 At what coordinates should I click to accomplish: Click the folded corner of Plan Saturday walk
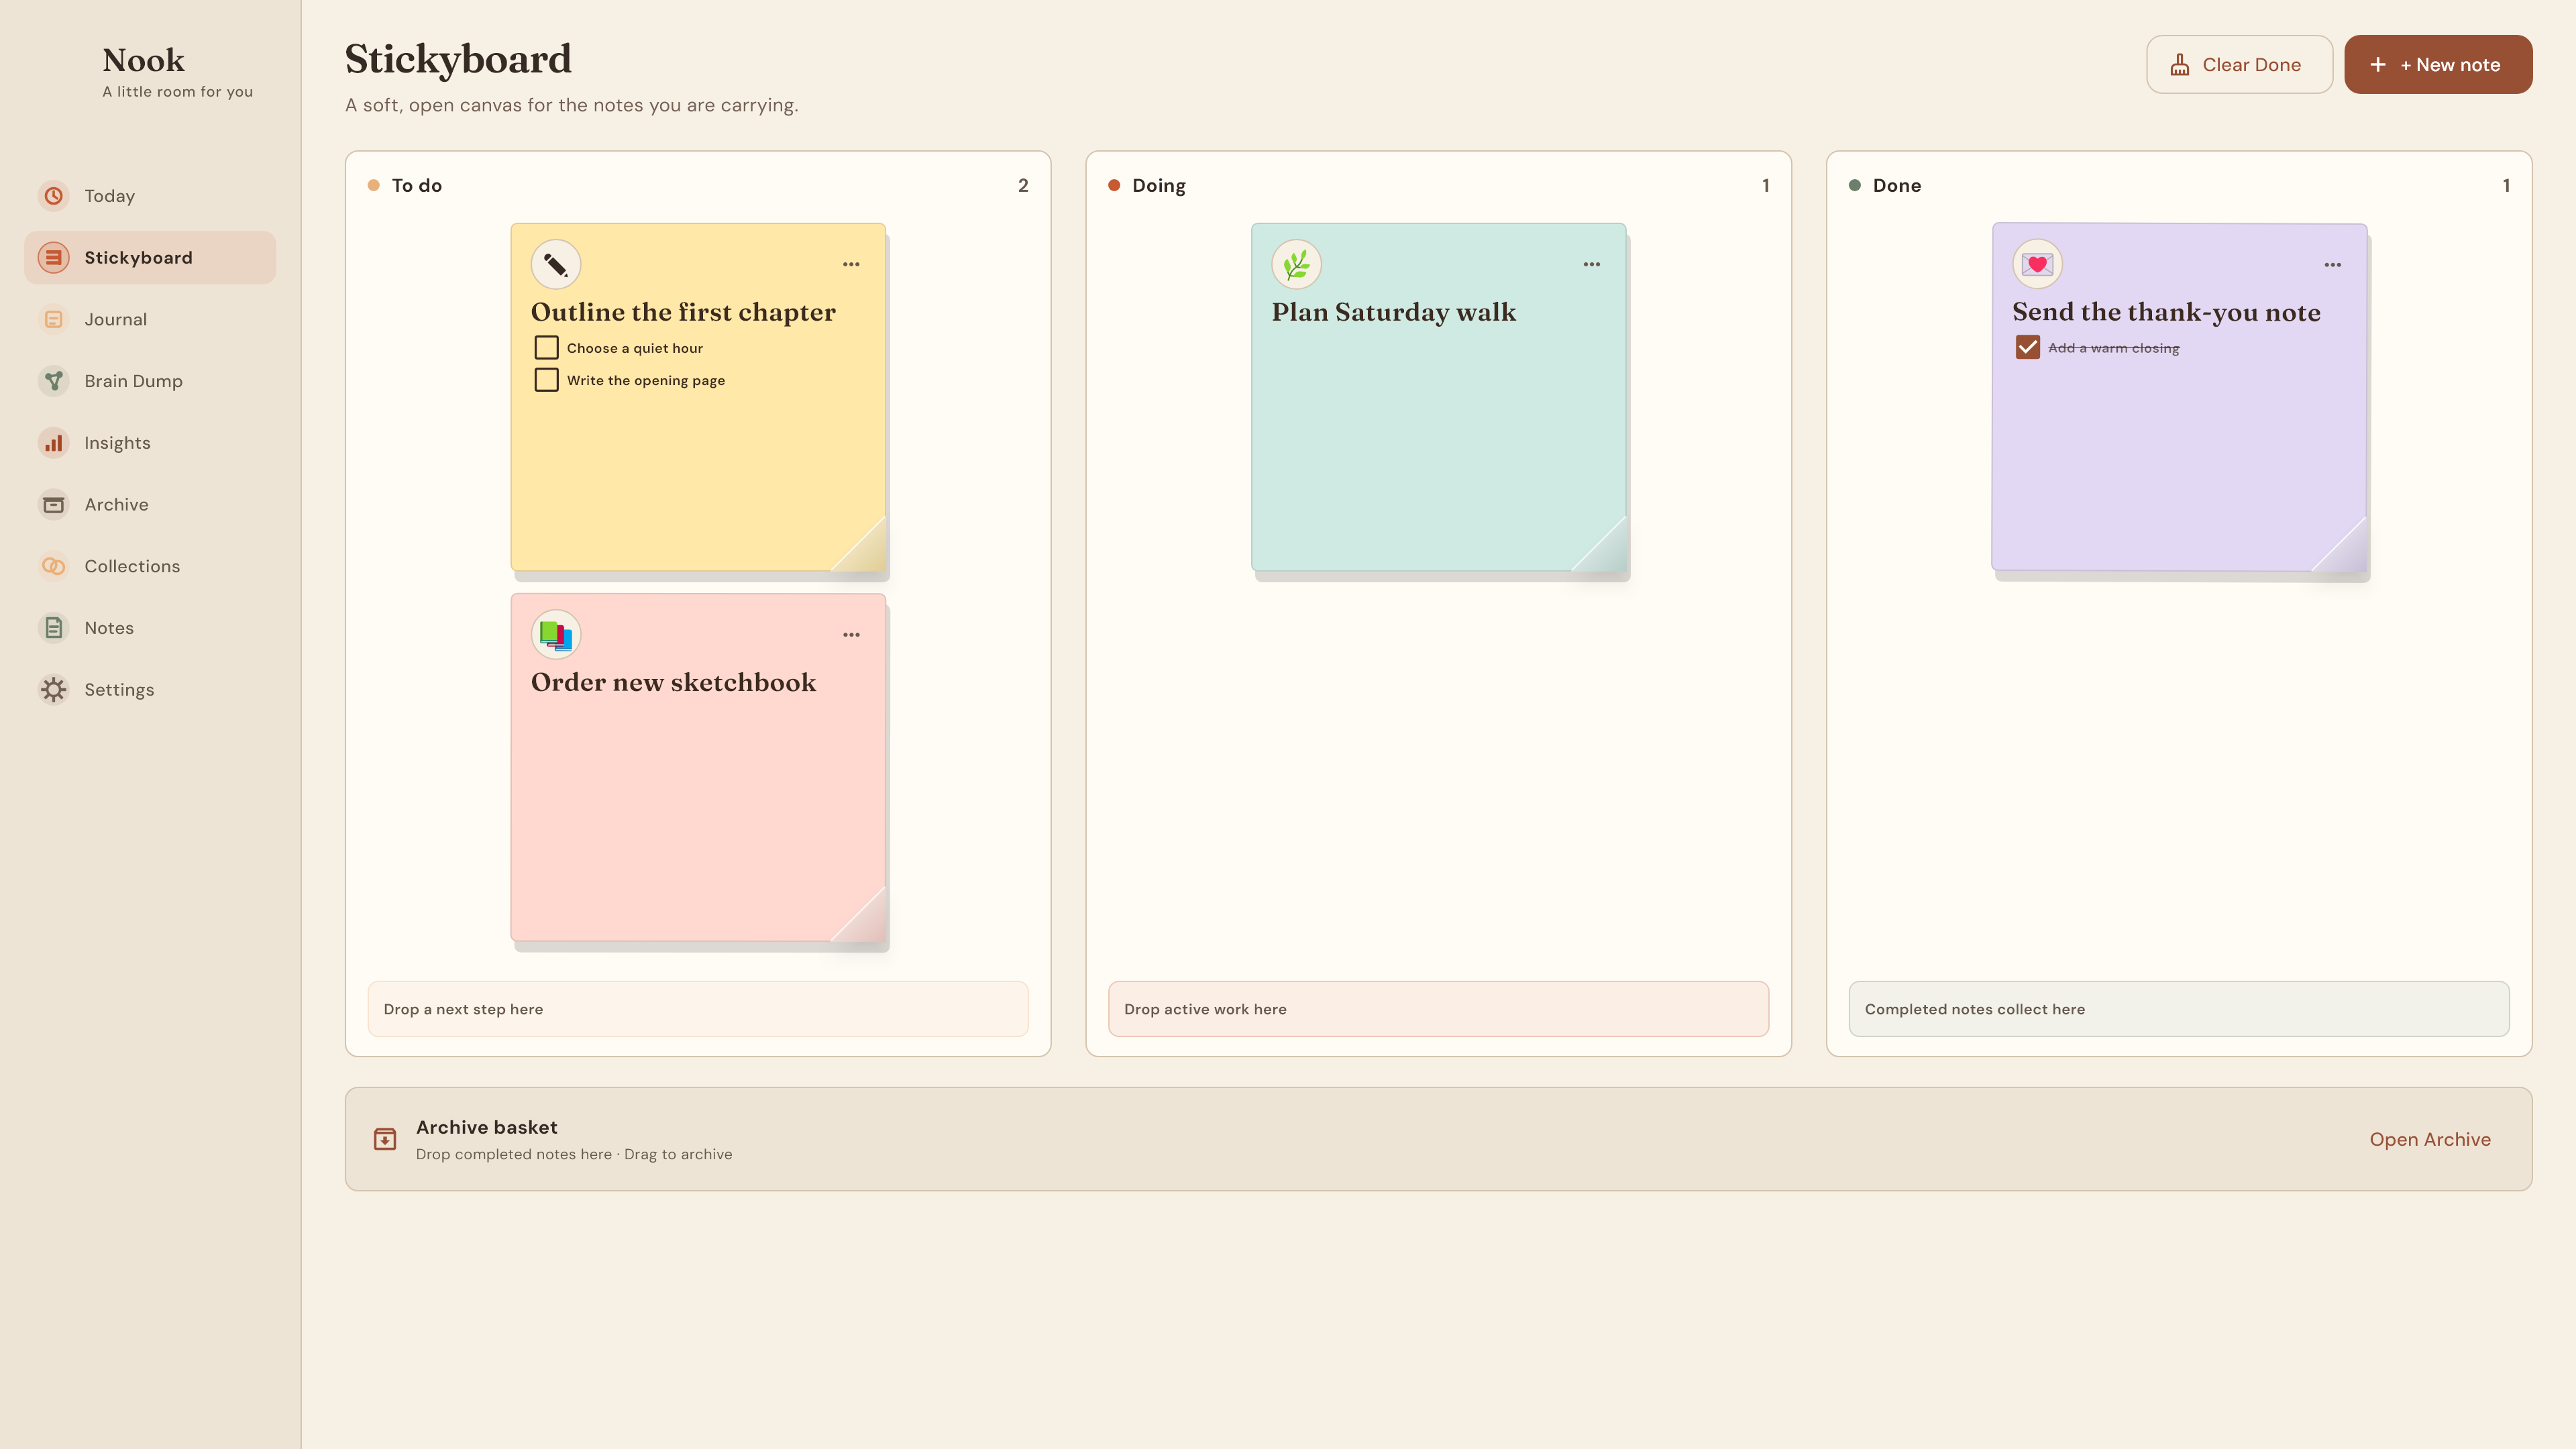1606,551
